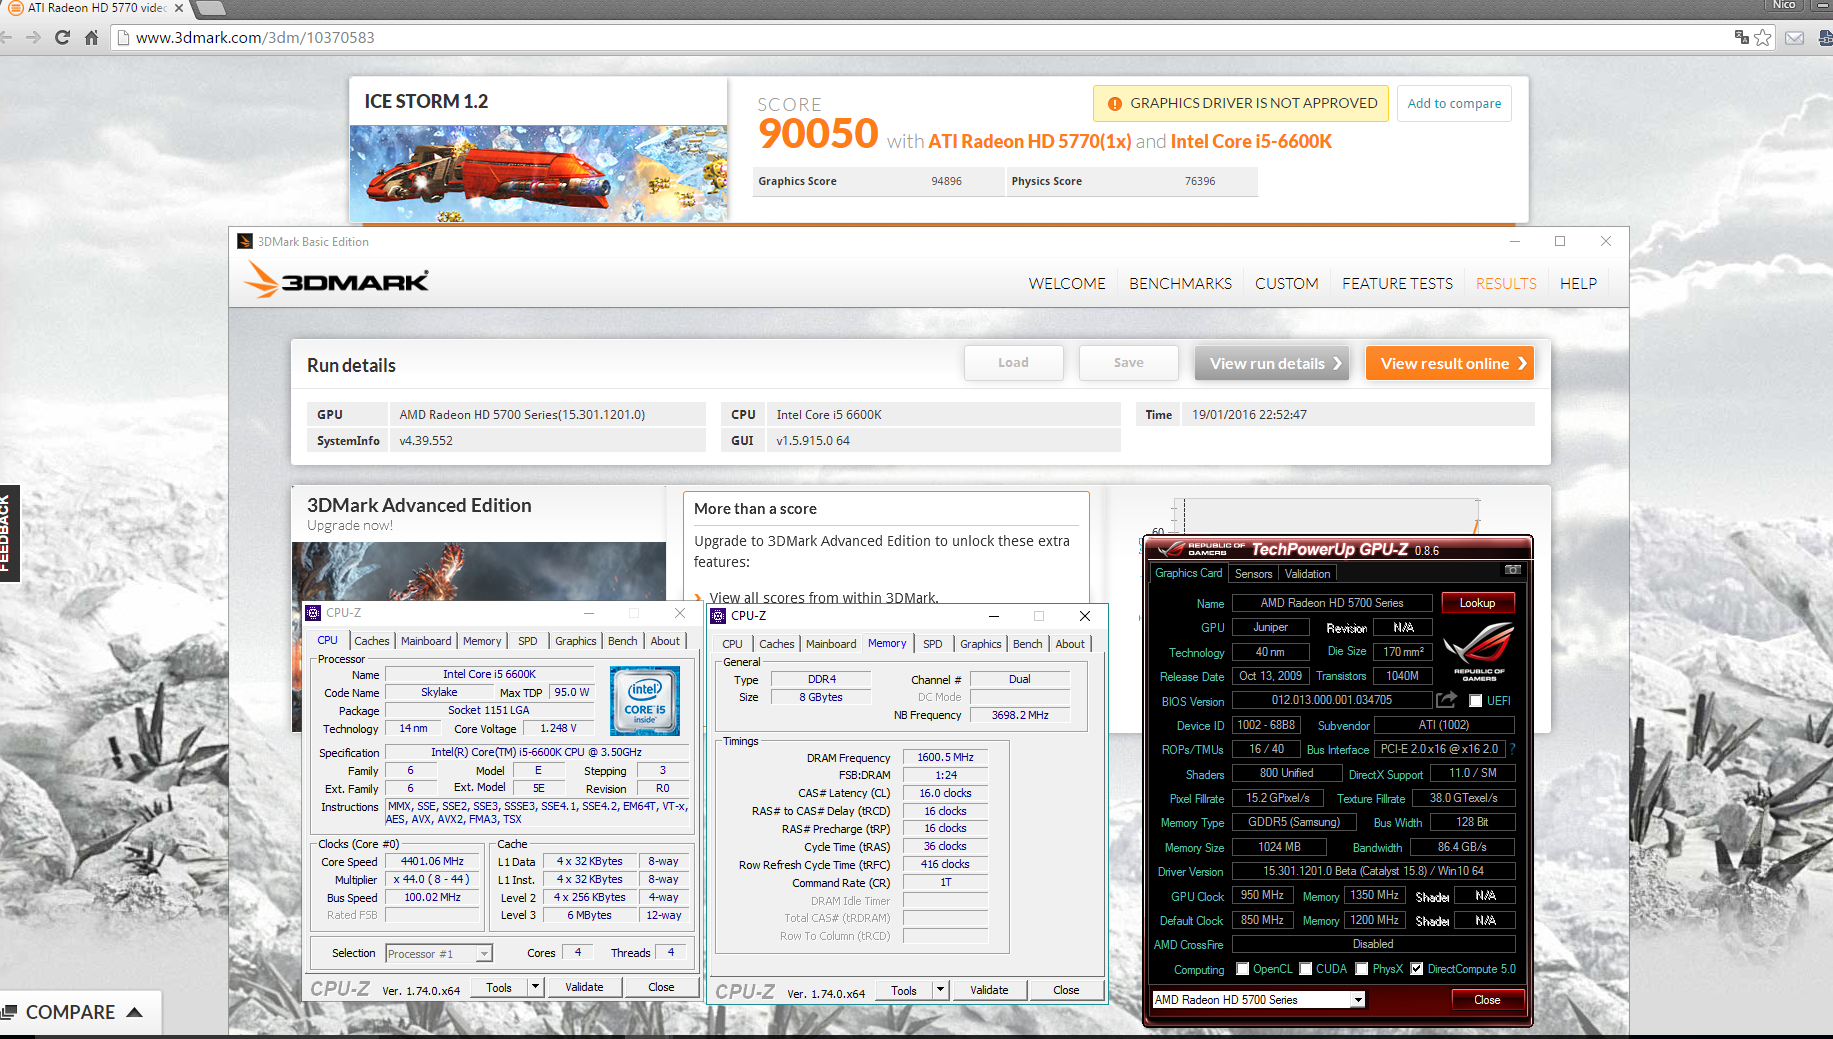
Task: Open the Tools dropdown arrow in the left CPU-Z window
Action: coord(535,987)
